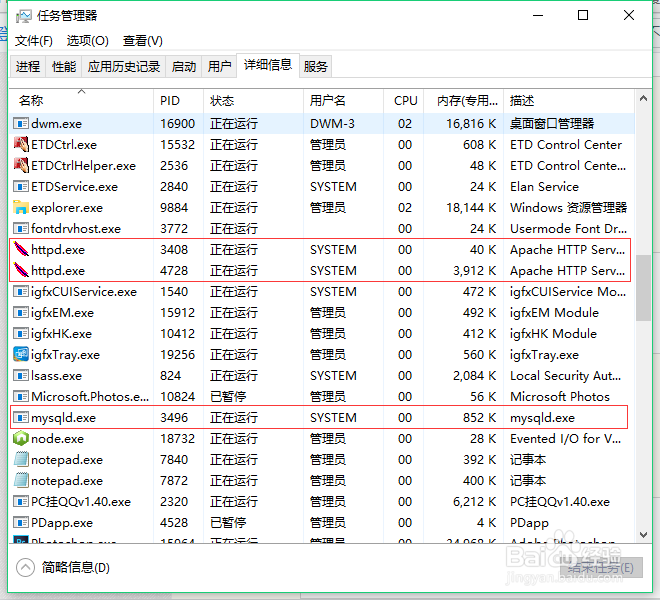Click the explorer.exe folder icon

(x=21, y=207)
